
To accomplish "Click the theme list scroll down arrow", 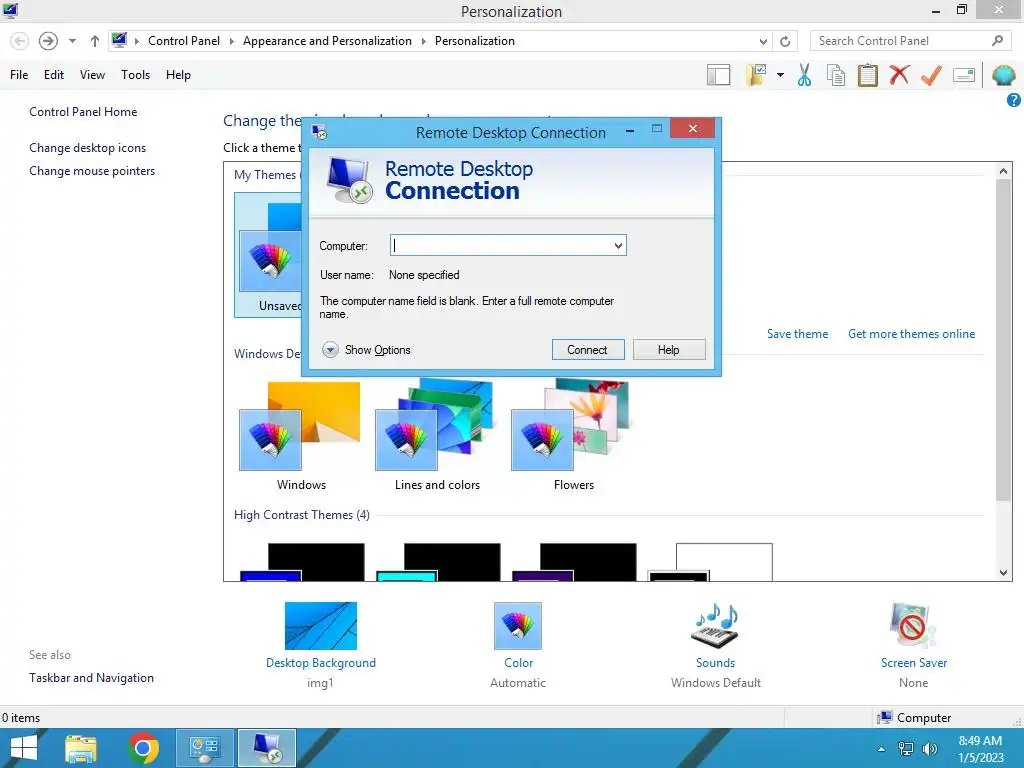I will point(1003,573).
